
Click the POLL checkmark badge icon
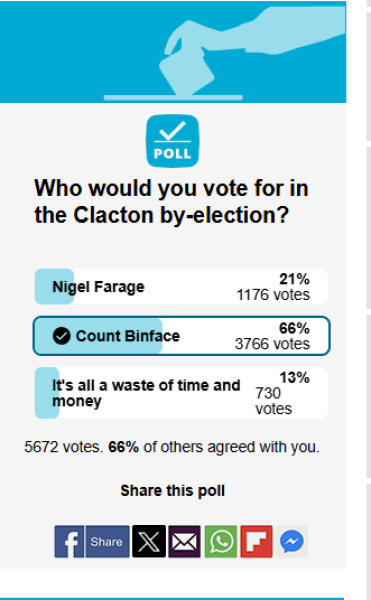[x=172, y=141]
